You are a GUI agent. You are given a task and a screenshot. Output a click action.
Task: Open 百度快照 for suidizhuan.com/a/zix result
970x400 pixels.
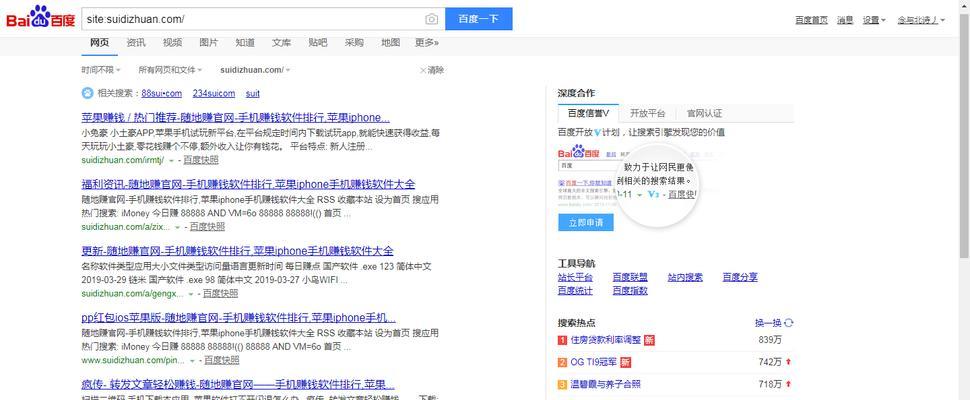click(x=207, y=227)
